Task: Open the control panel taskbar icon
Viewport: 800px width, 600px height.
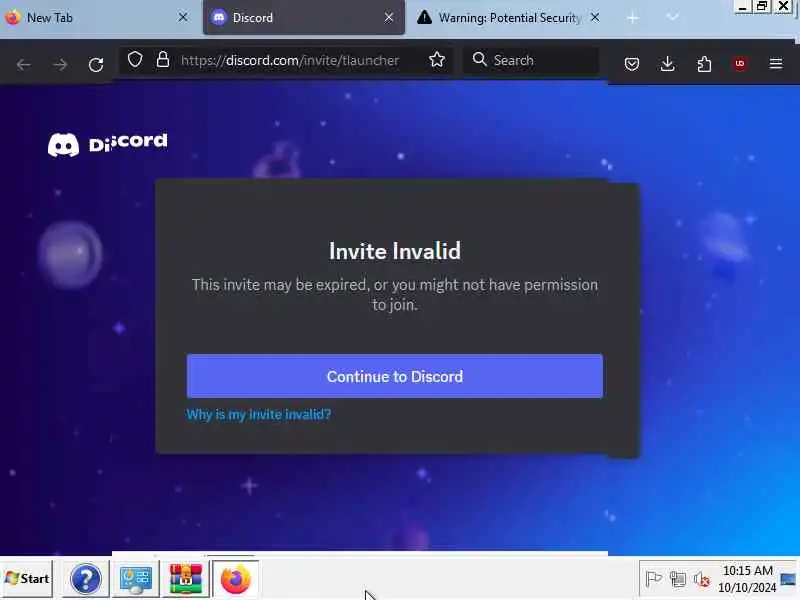Action: (x=135, y=579)
